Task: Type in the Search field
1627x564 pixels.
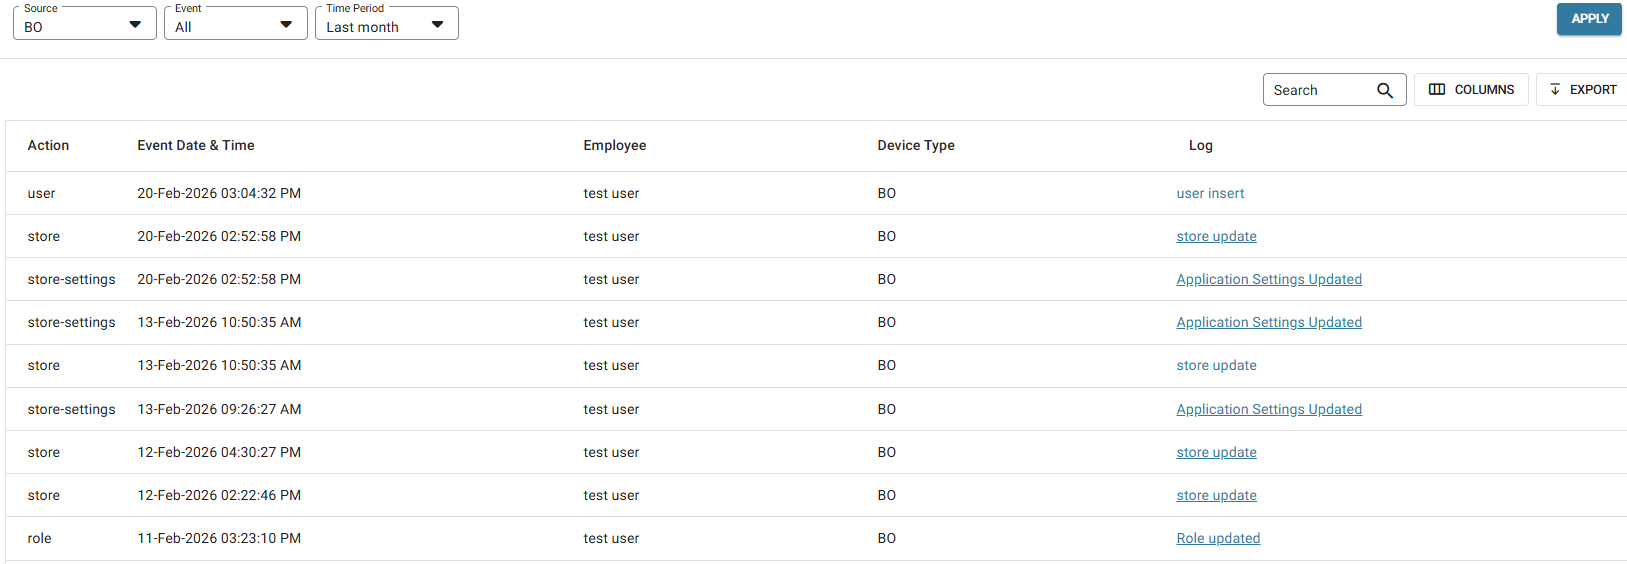Action: 1318,90
